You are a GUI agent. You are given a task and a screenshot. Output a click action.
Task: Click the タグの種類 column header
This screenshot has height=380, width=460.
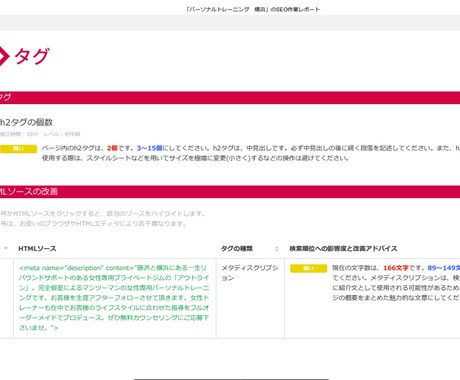237,249
